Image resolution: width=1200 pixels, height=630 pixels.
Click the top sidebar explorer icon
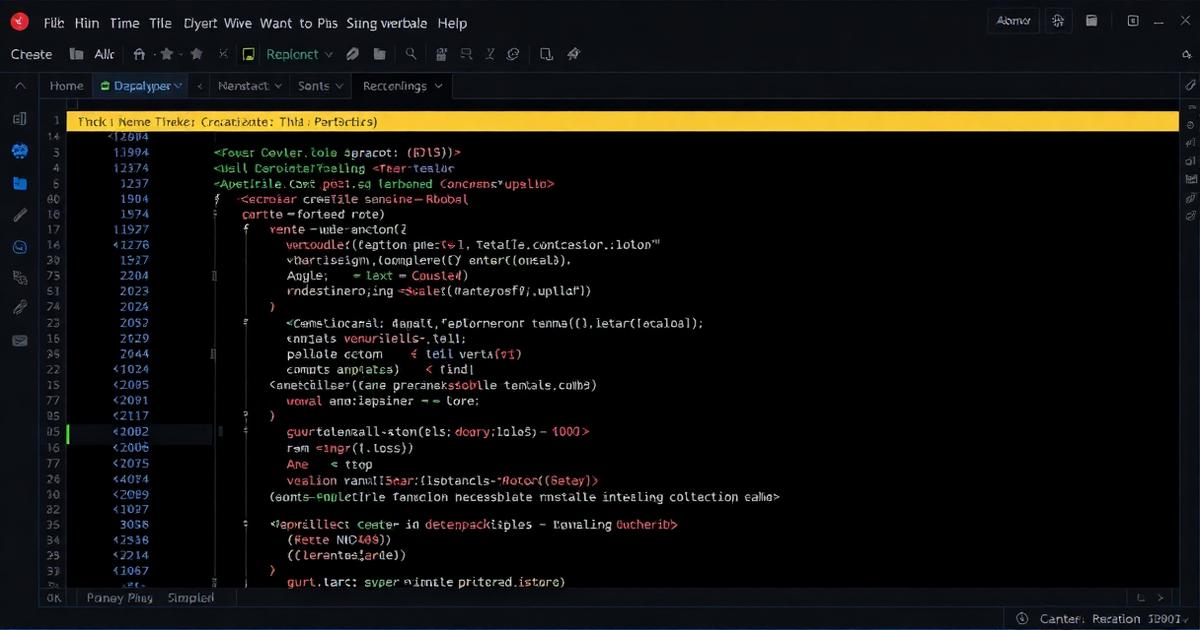pos(19,119)
